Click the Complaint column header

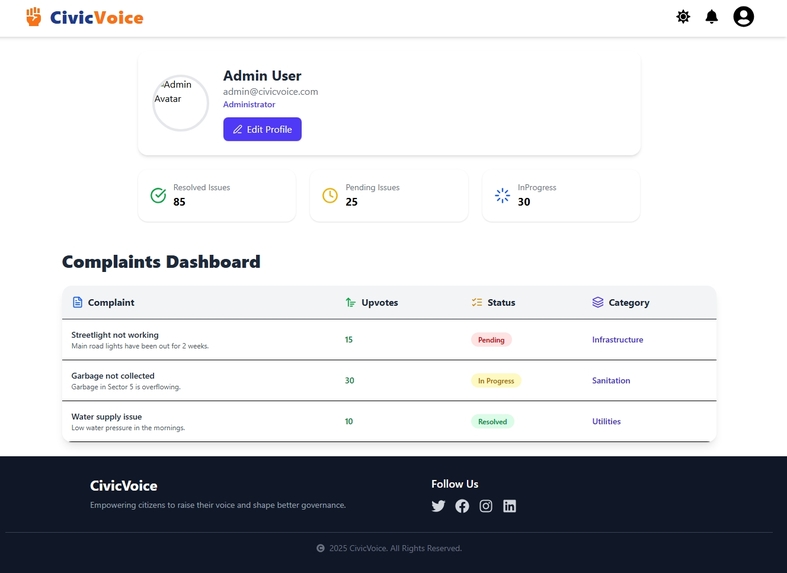point(111,303)
